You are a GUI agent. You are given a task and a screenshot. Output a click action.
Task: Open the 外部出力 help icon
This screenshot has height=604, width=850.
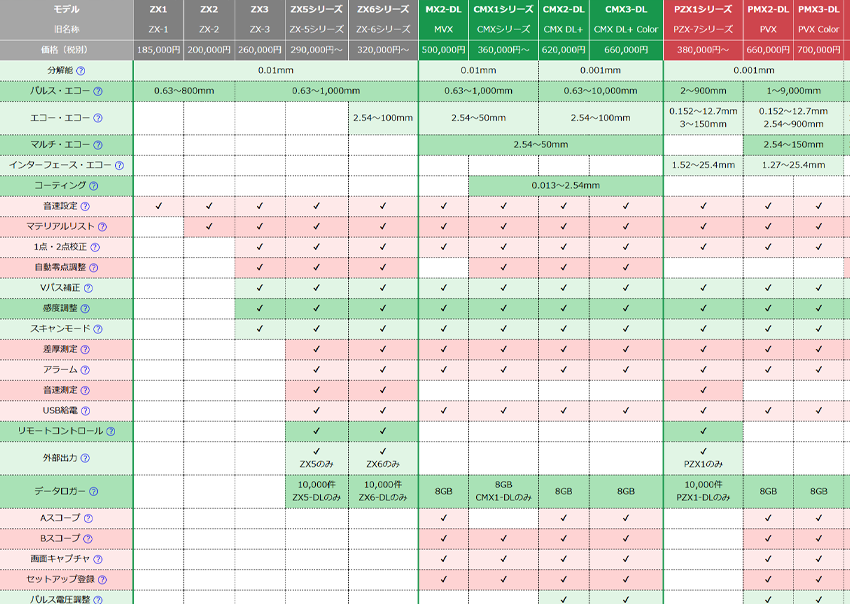(85, 458)
